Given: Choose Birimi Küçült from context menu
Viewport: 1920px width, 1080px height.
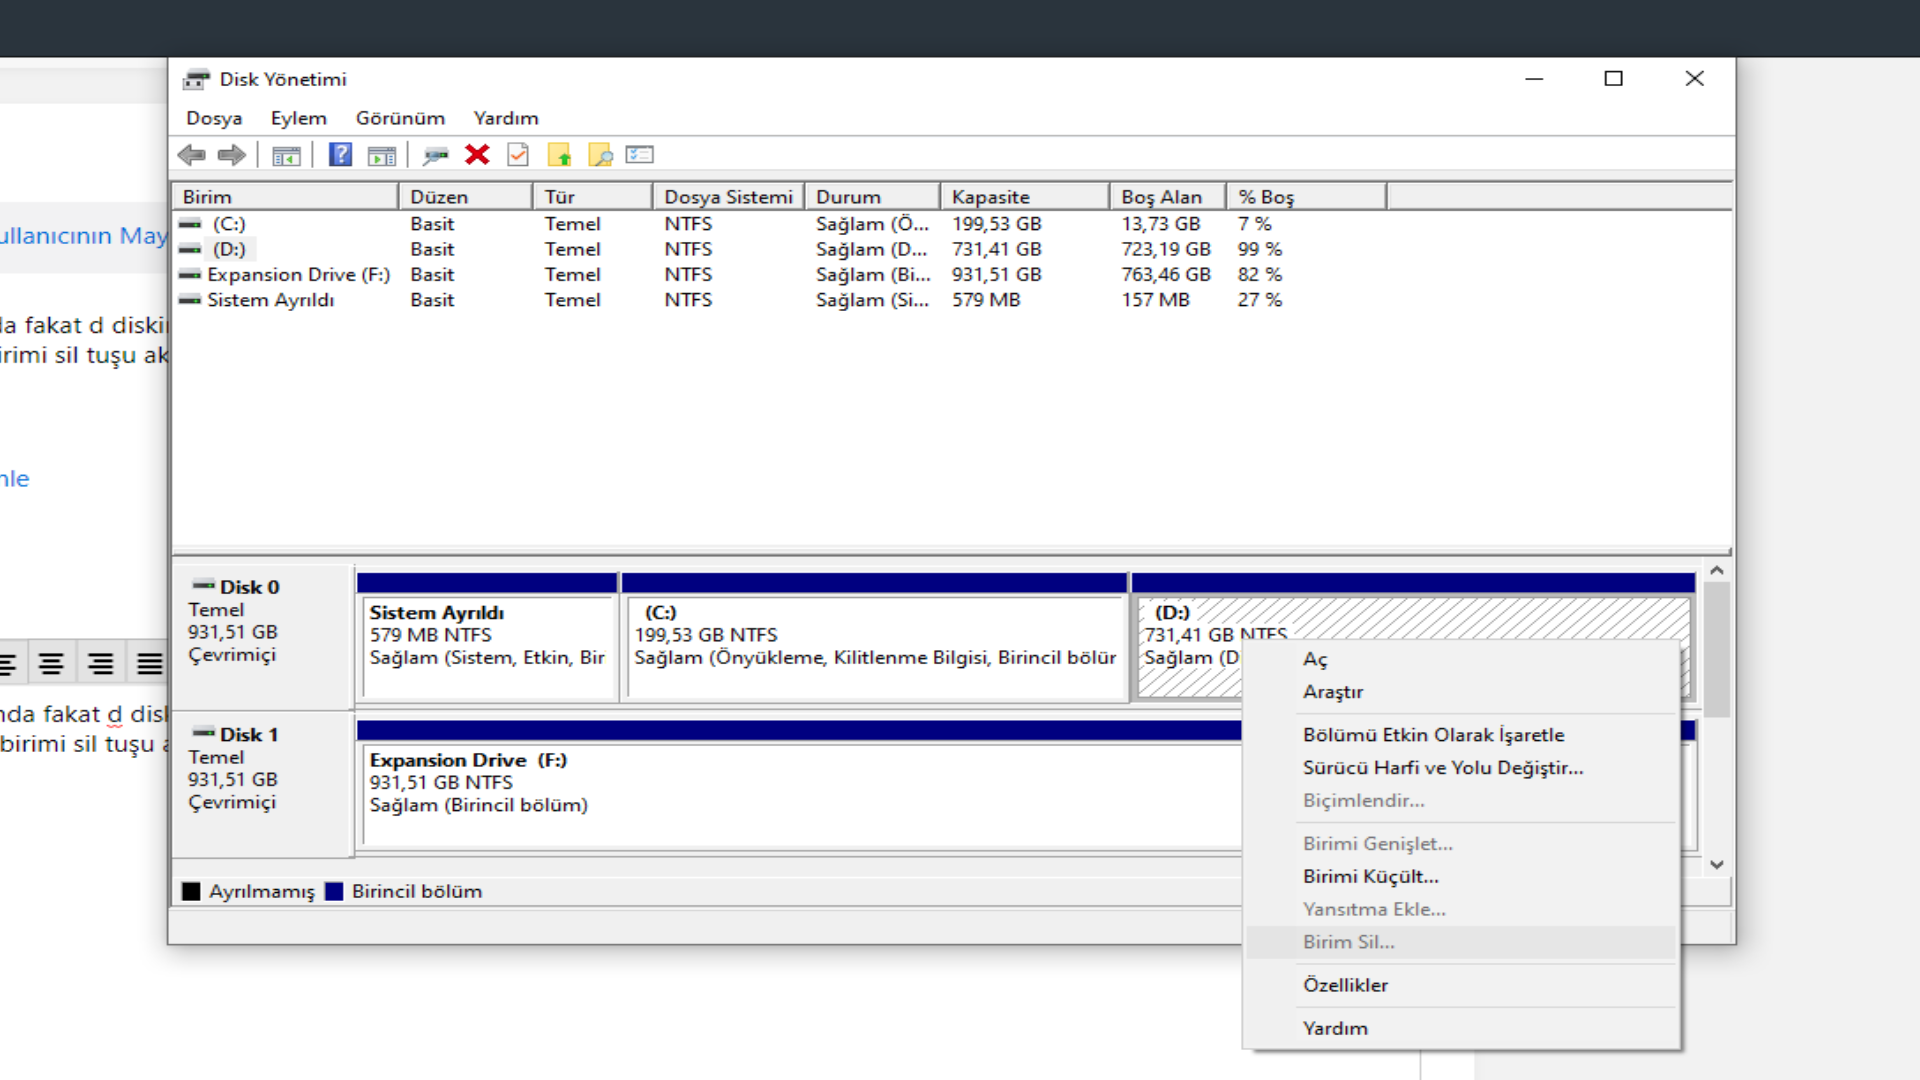Looking at the screenshot, I should (1370, 876).
